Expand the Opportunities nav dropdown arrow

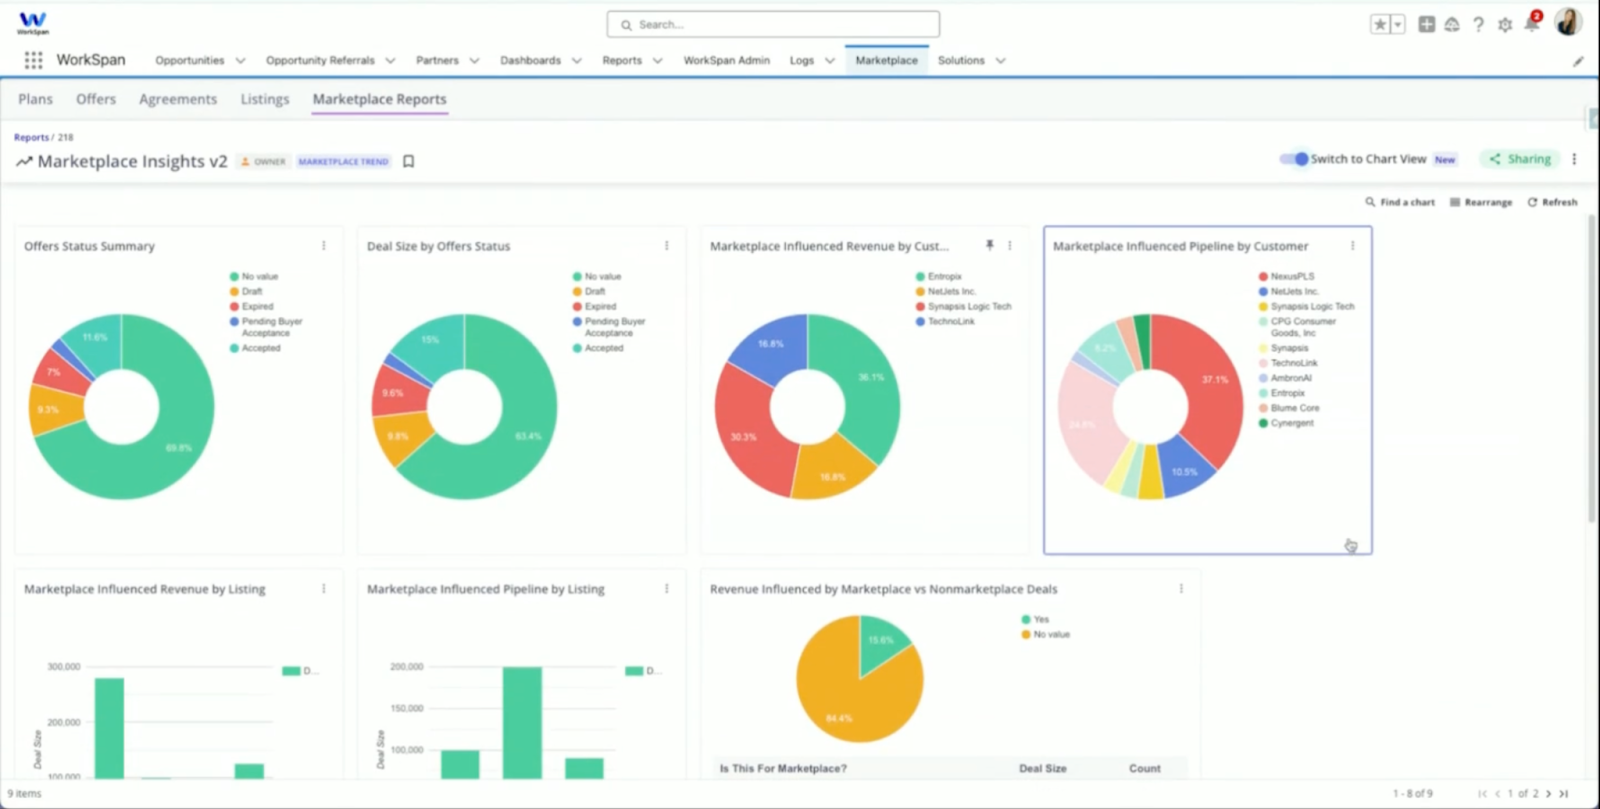(240, 61)
